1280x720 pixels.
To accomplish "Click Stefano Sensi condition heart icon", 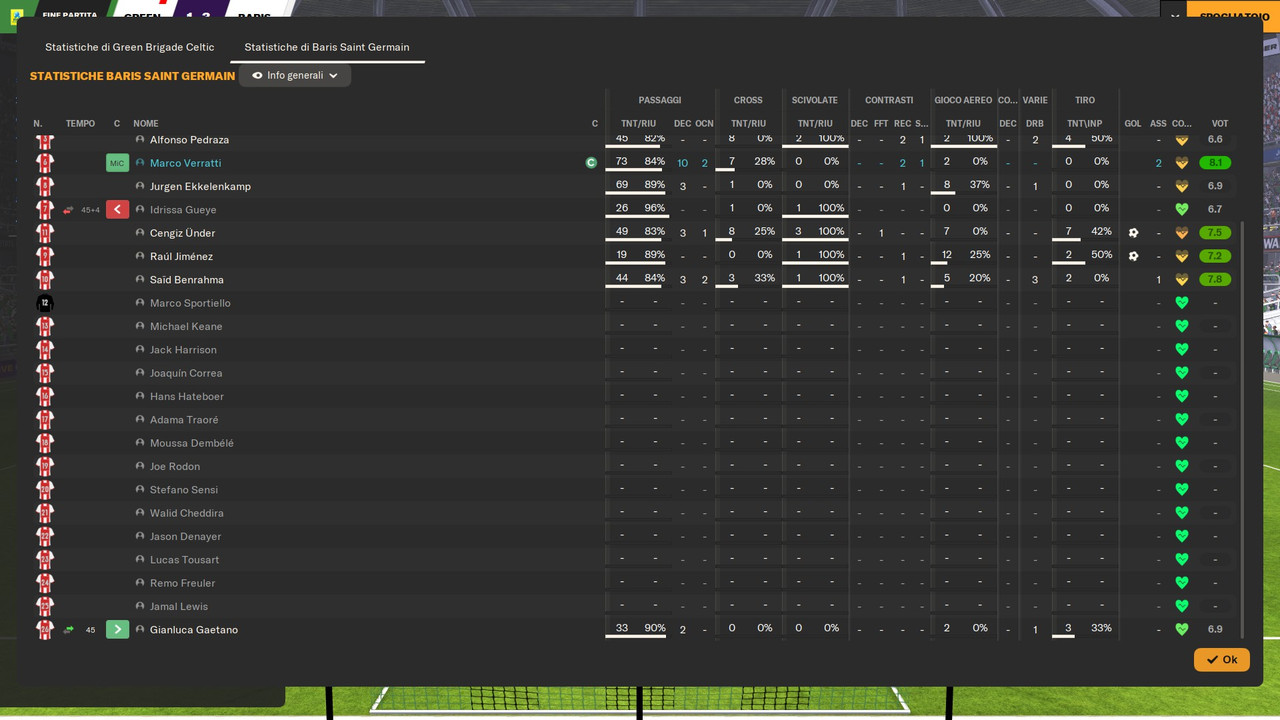I will [1181, 490].
